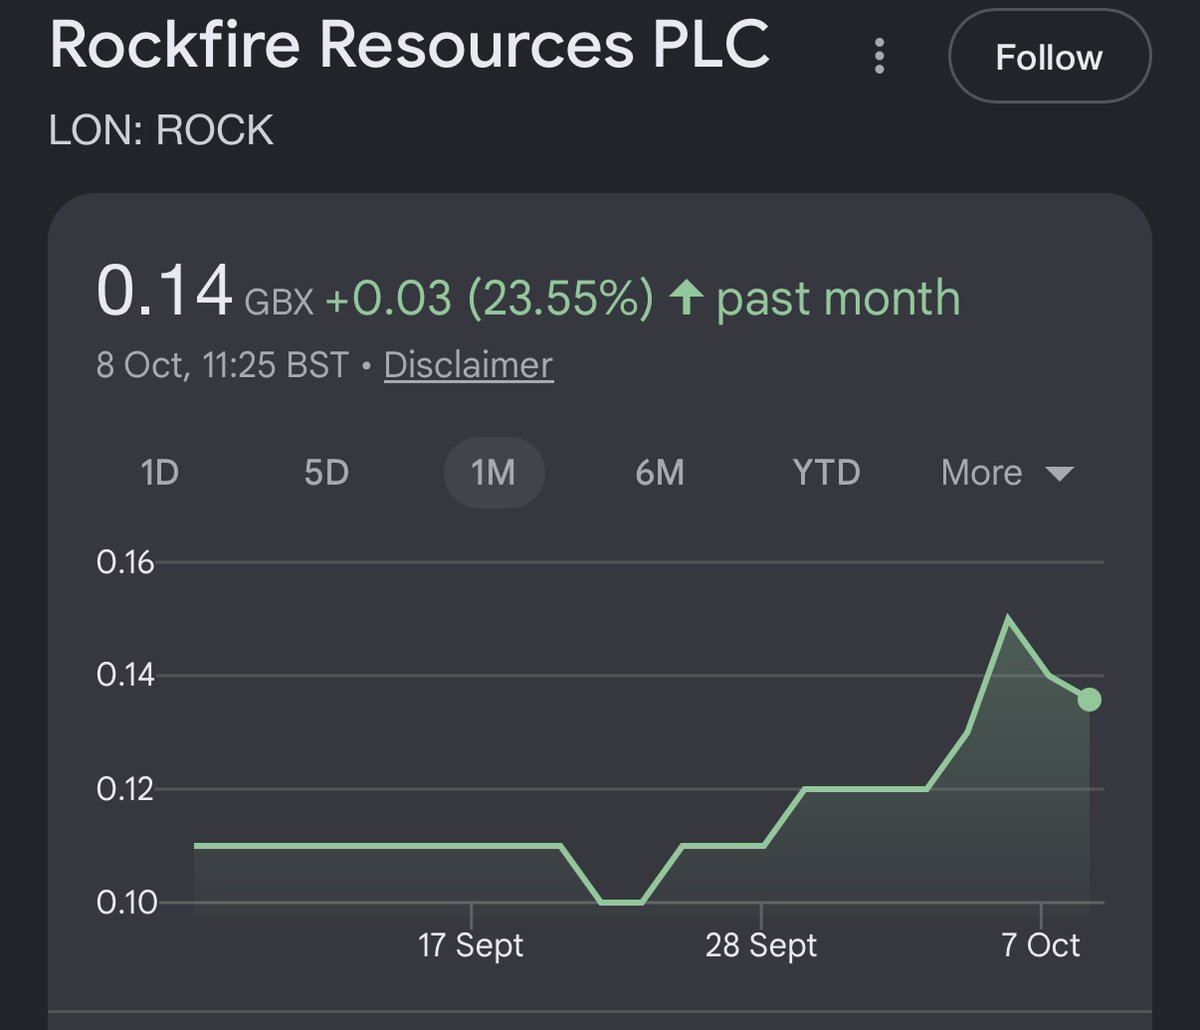1200x1030 pixels.
Task: Click the GBX currency label
Action: [x=277, y=301]
